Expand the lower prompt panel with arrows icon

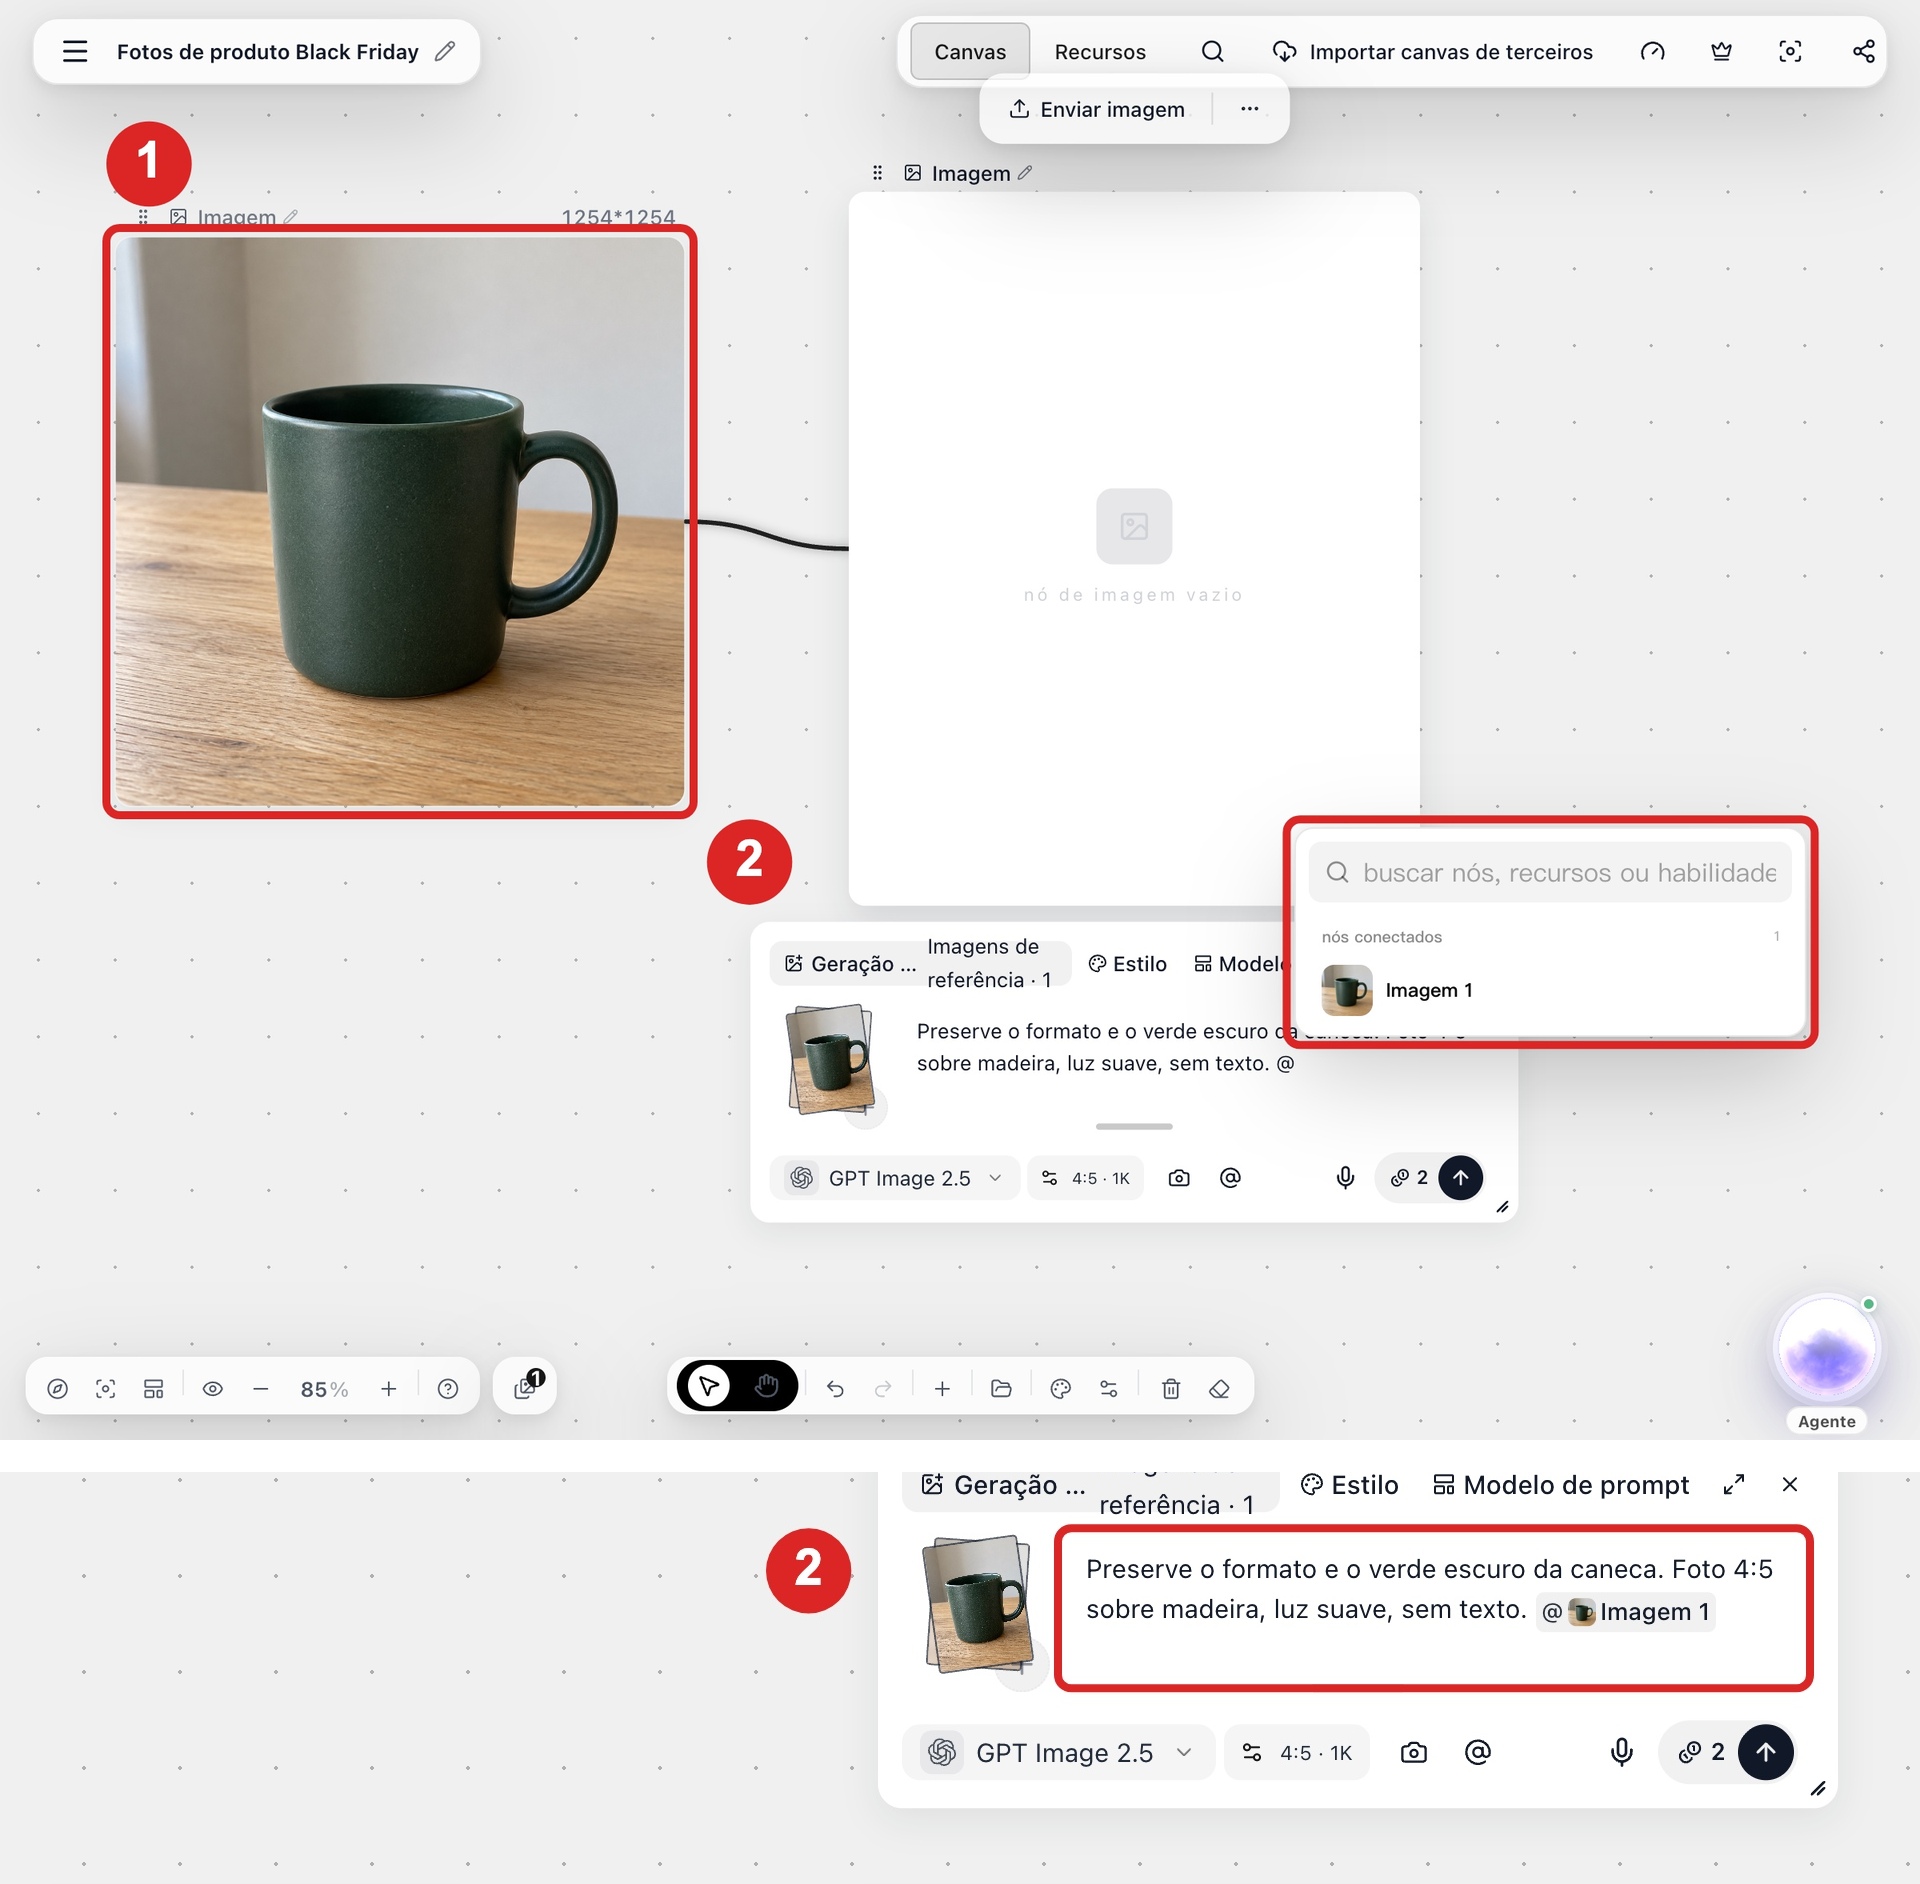tap(1734, 1485)
